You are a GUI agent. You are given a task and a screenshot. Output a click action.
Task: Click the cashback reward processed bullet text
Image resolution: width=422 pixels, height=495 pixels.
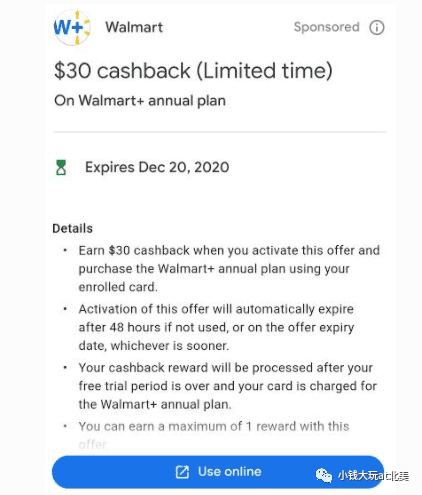click(228, 386)
